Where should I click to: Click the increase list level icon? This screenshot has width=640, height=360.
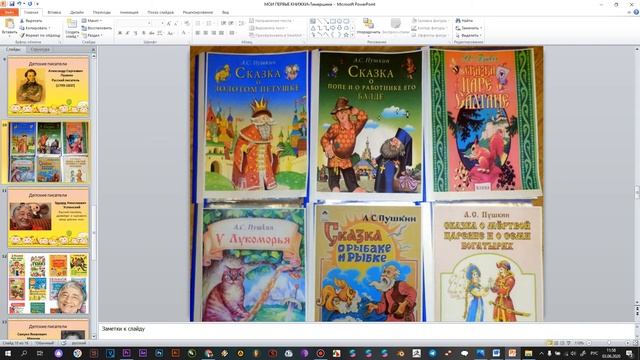(x=231, y=23)
